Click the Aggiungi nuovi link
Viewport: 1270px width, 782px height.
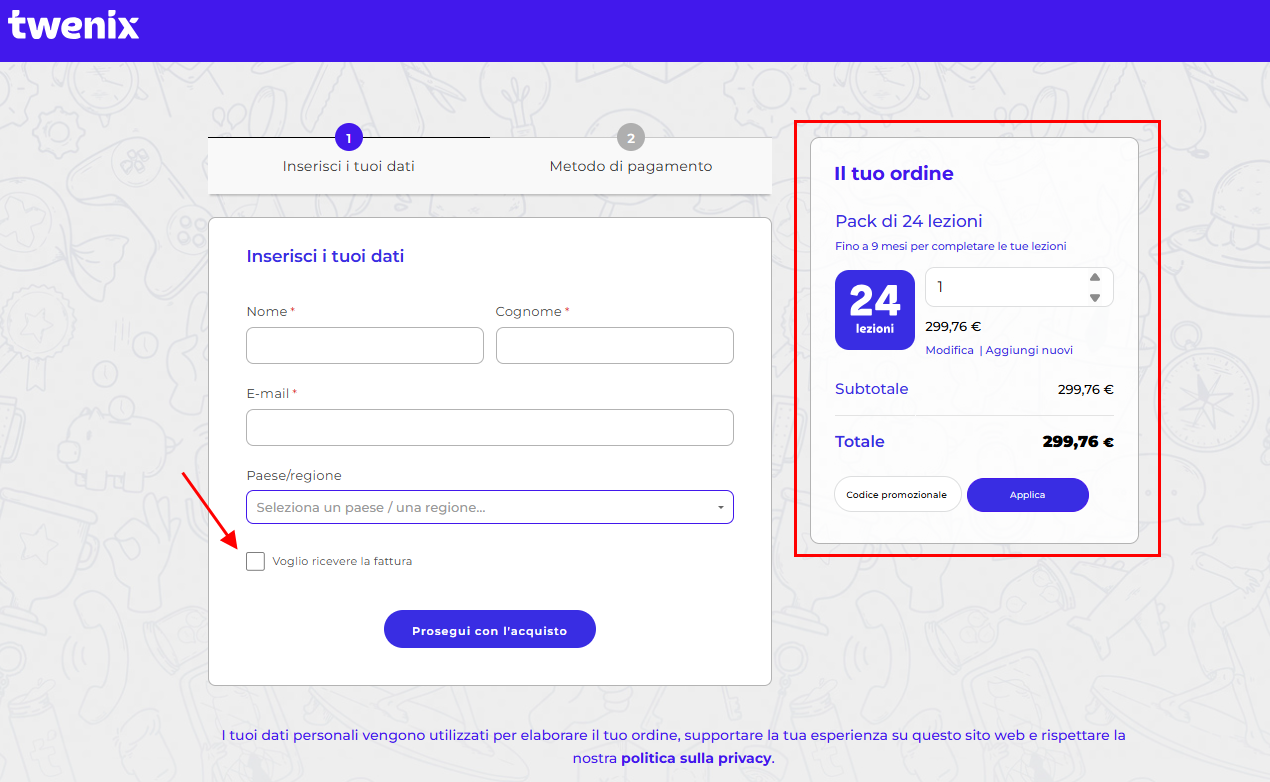point(1029,350)
